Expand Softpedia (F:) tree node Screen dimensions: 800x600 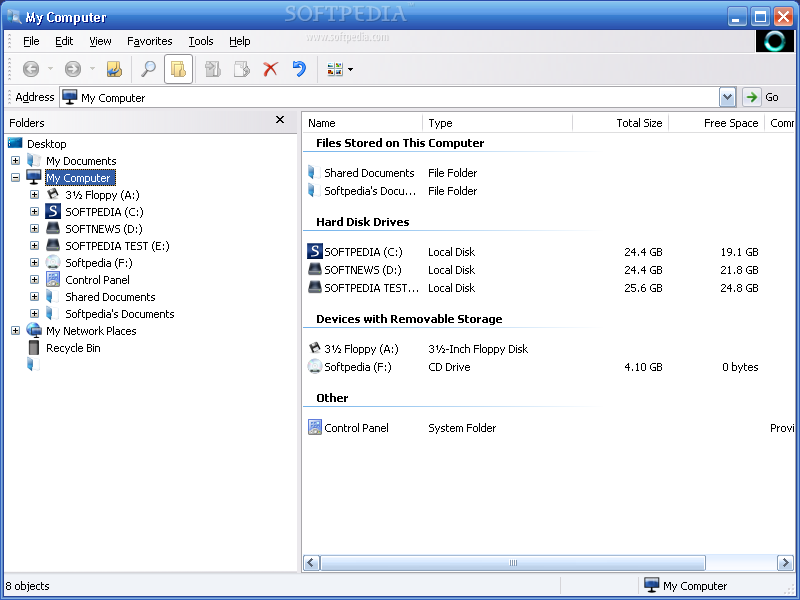(x=34, y=263)
